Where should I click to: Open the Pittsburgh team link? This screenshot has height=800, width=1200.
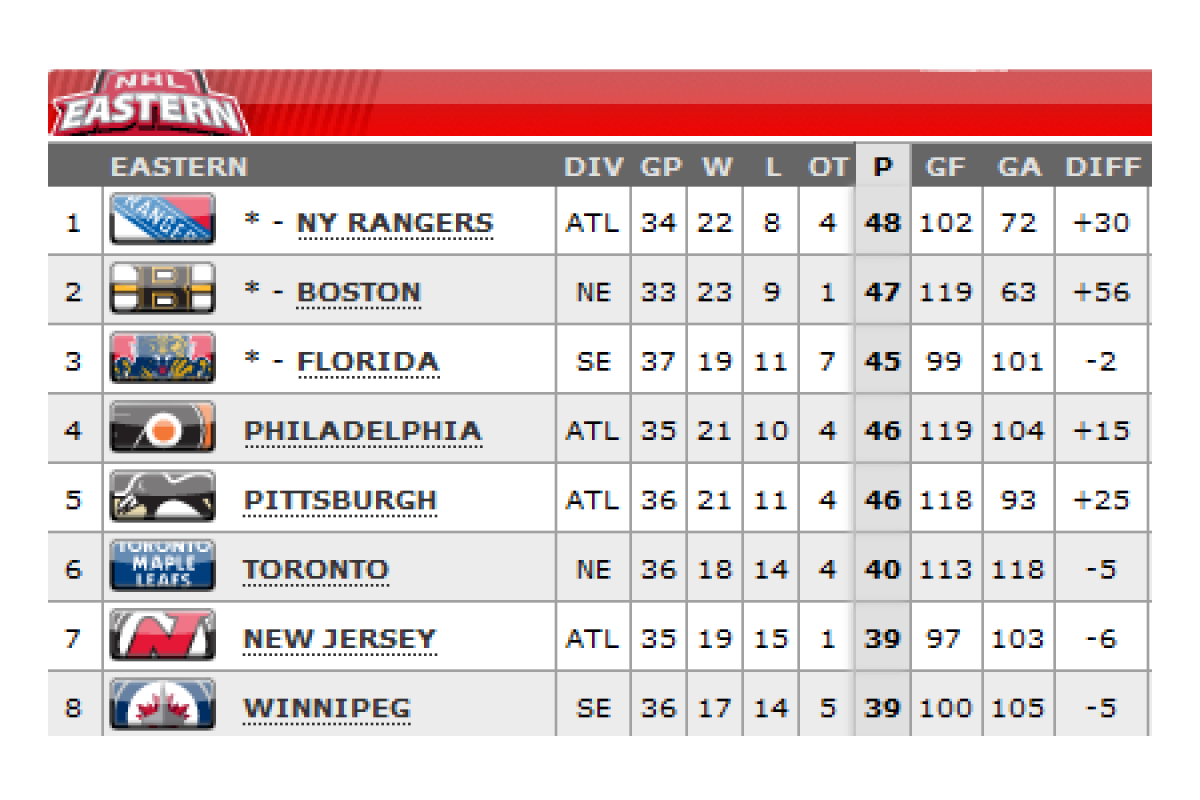[341, 500]
